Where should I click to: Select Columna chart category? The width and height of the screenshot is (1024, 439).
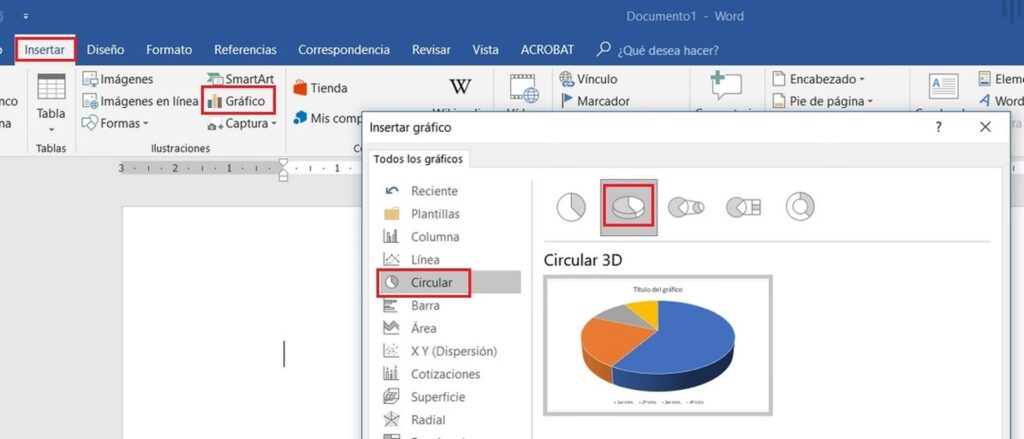[434, 237]
